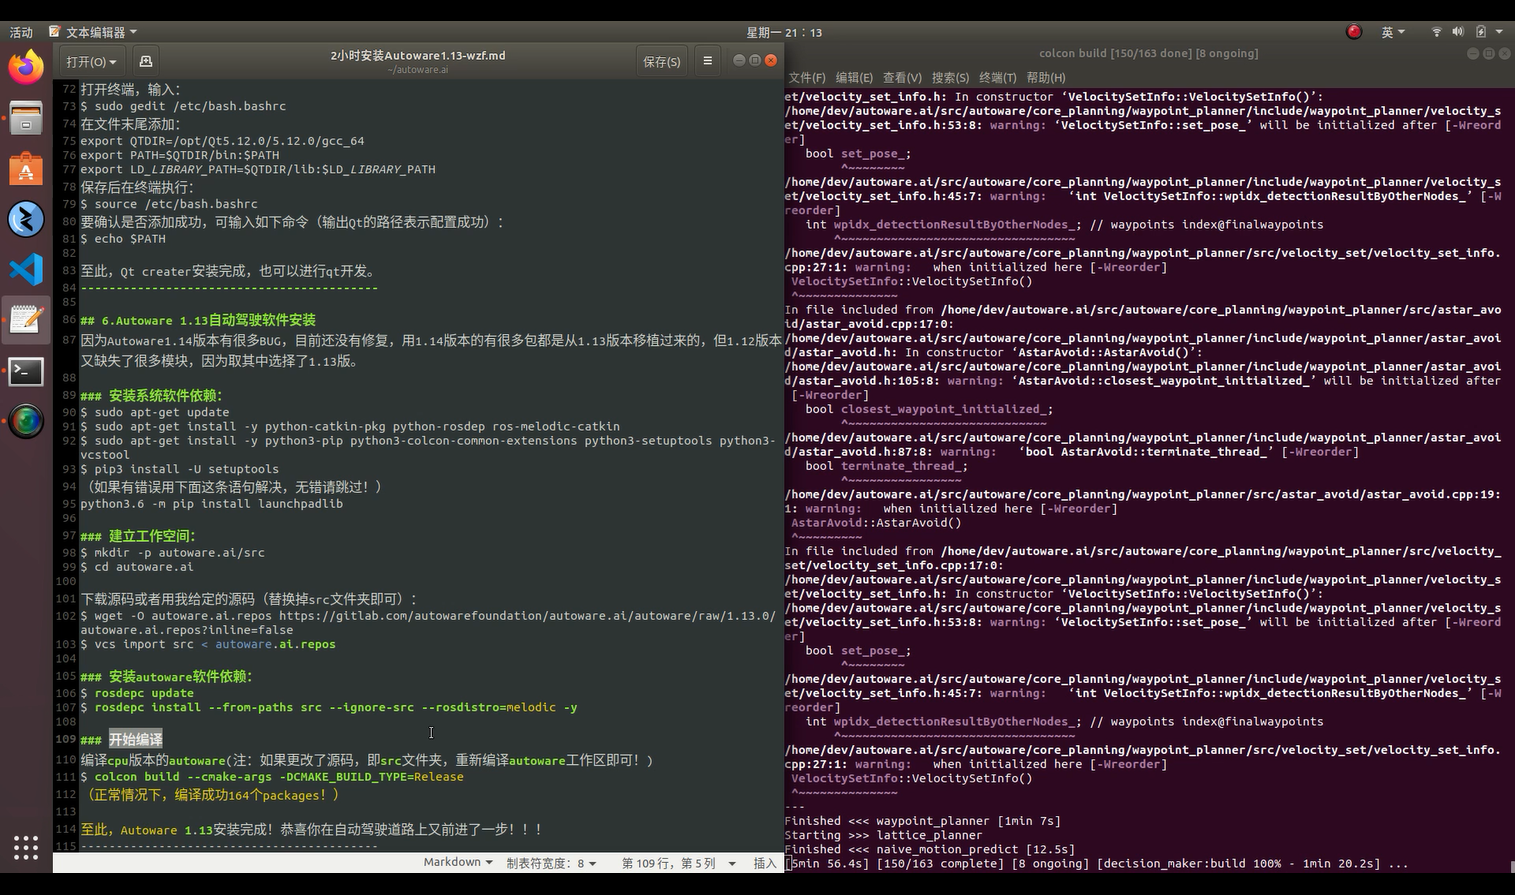Image resolution: width=1515 pixels, height=895 pixels.
Task: Open the blue Thunderbolt-style dock app icon
Action: (26, 219)
